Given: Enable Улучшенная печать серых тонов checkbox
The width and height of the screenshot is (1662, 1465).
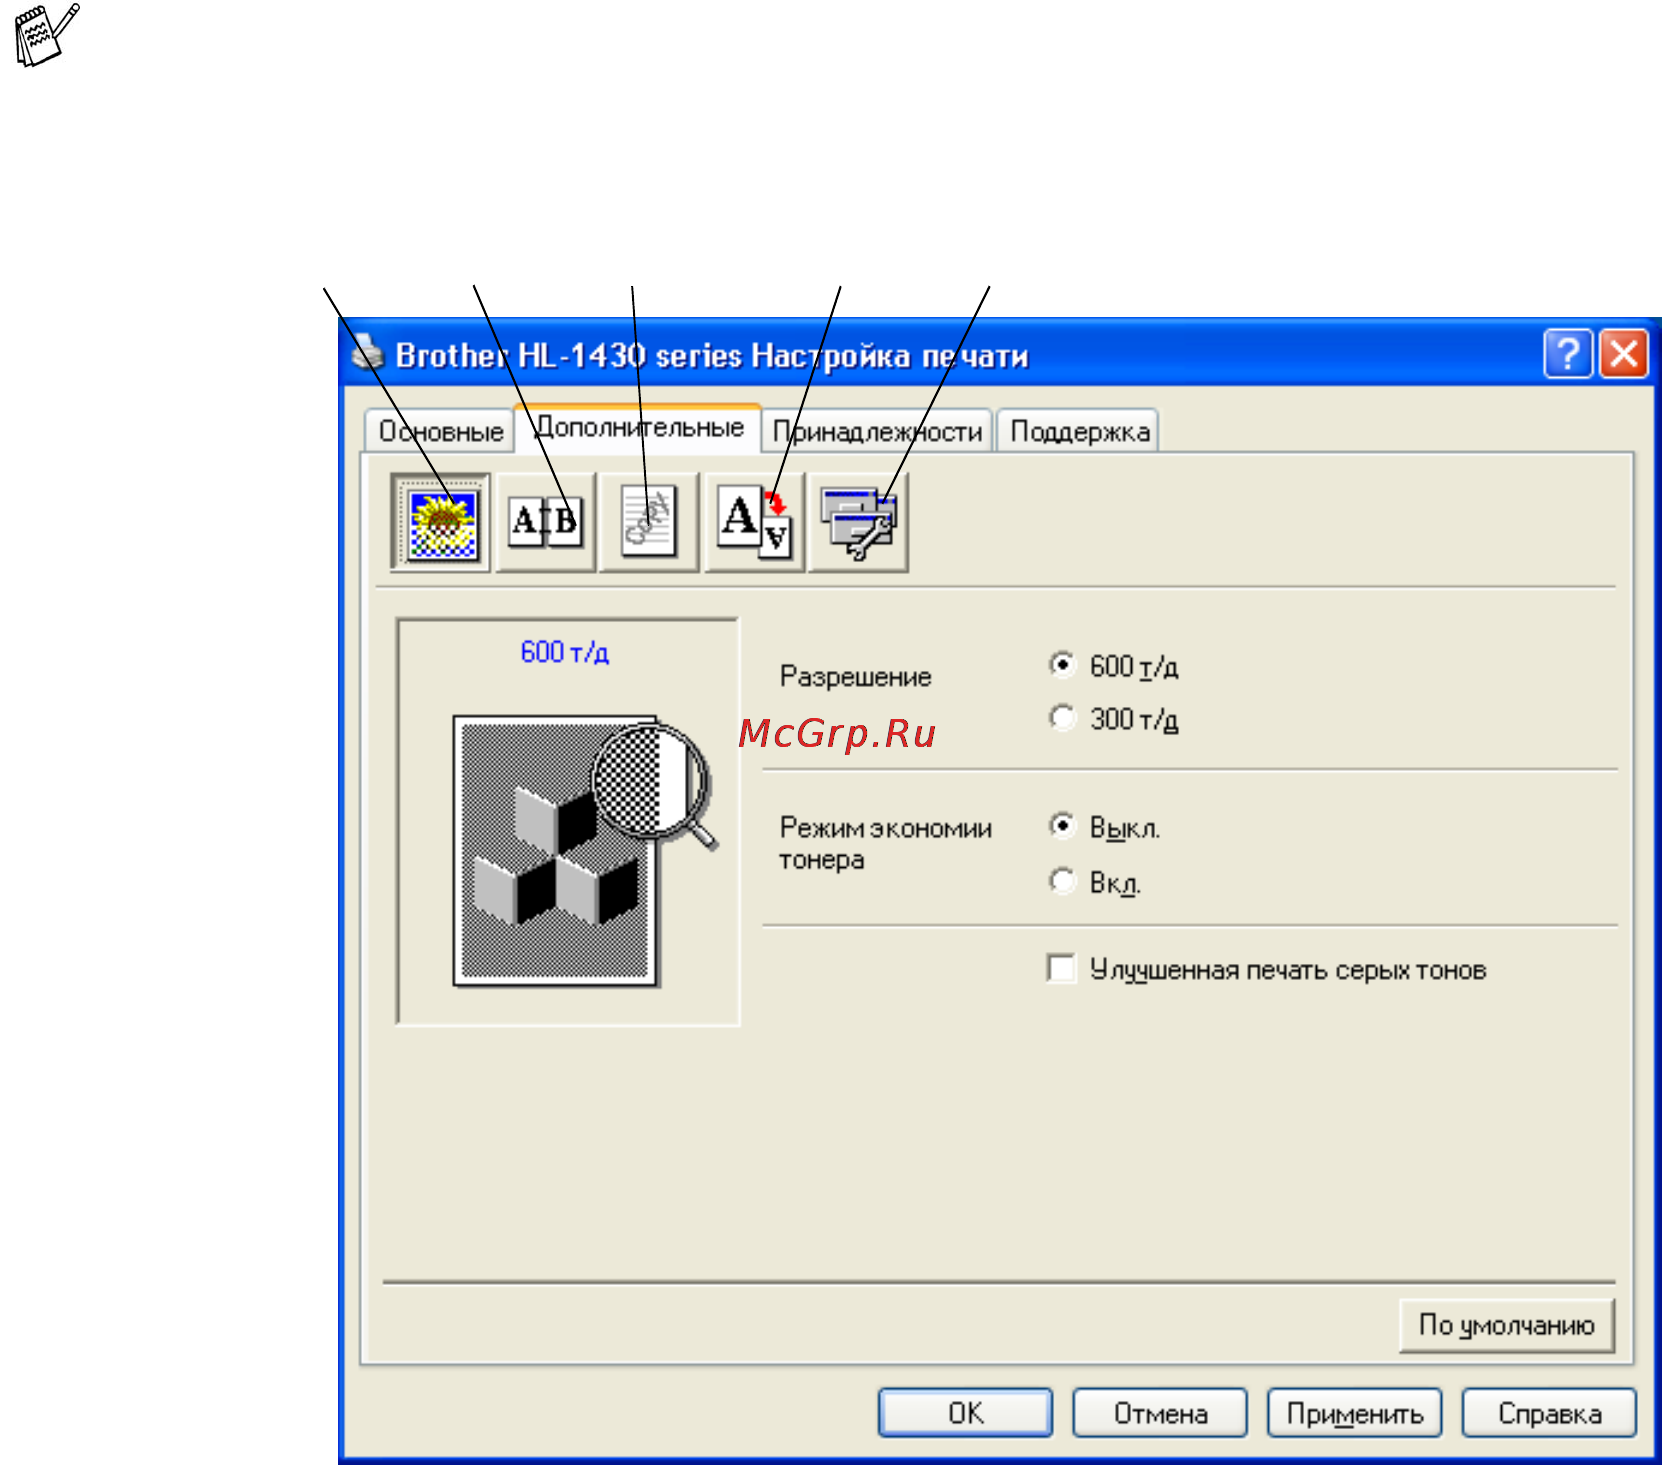Looking at the screenshot, I should click(1061, 968).
